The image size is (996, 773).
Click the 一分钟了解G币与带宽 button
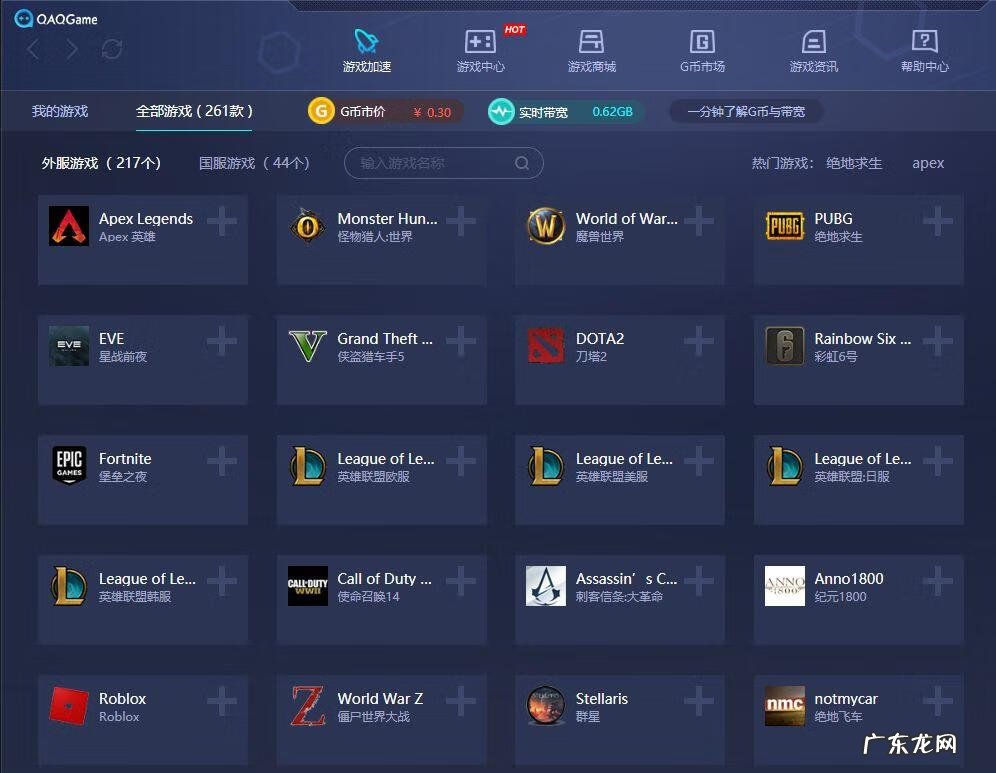tap(745, 112)
